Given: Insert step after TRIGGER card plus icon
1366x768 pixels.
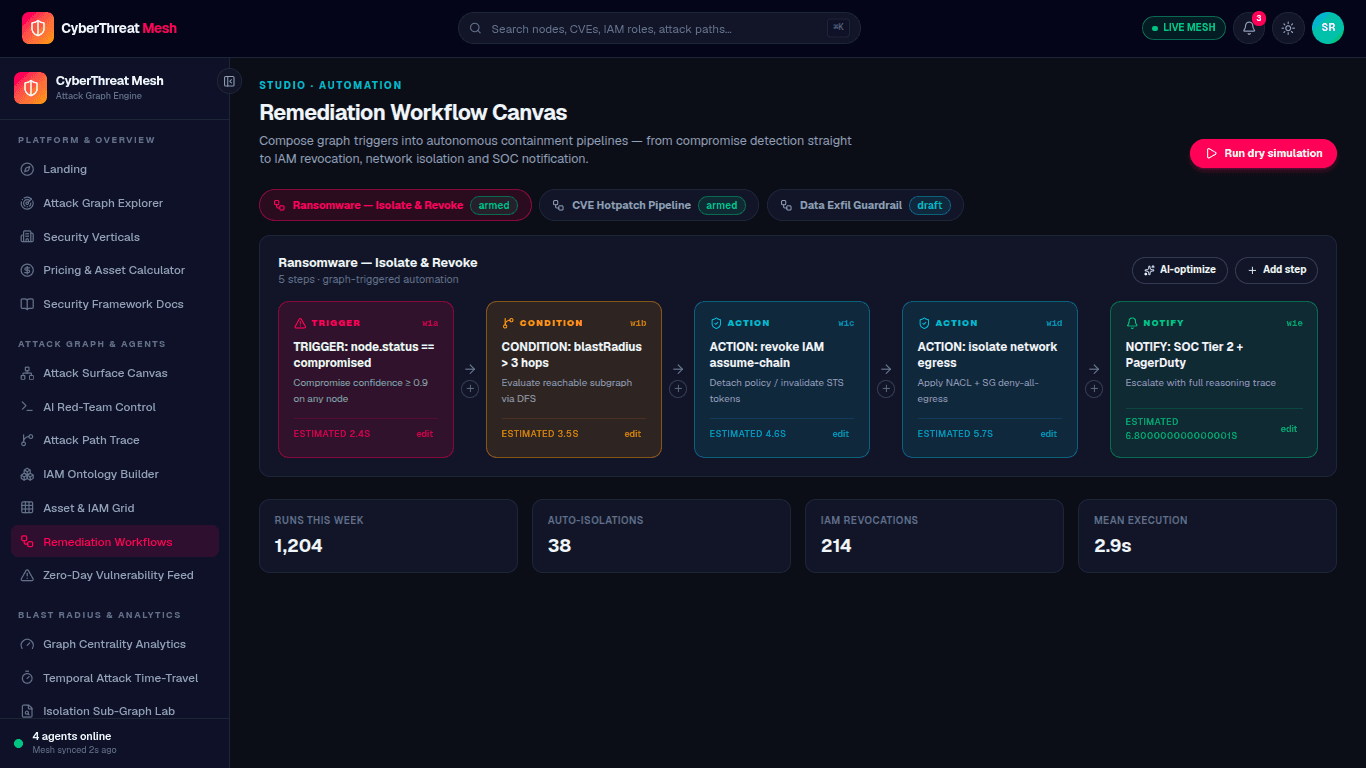Looking at the screenshot, I should pyautogui.click(x=470, y=389).
